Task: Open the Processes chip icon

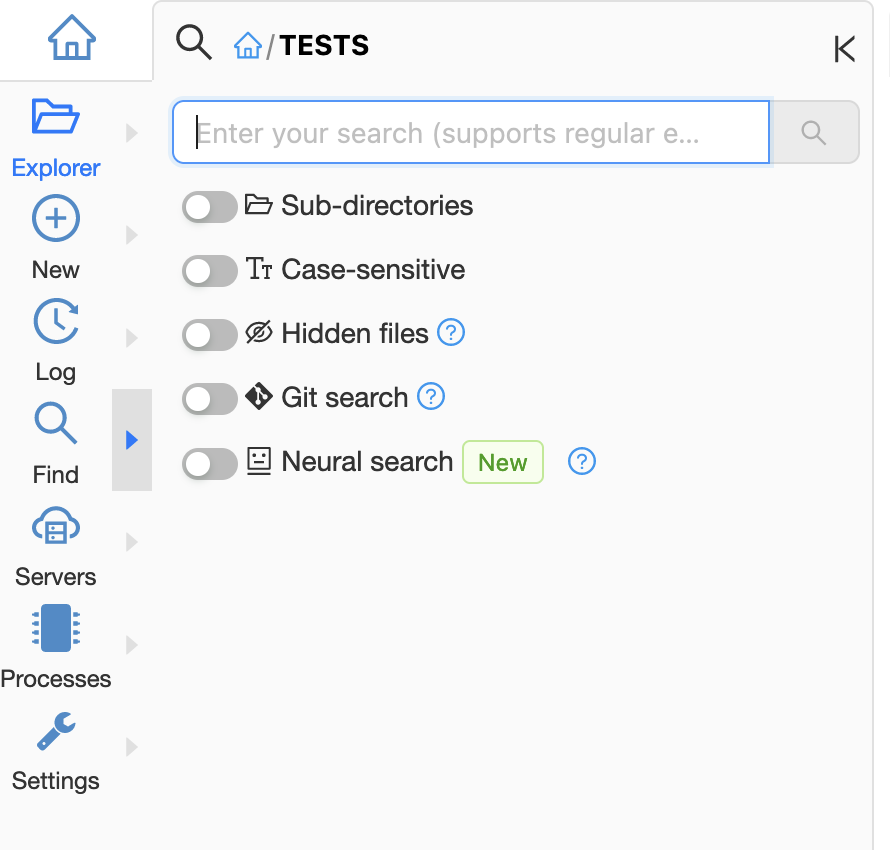Action: pos(56,628)
